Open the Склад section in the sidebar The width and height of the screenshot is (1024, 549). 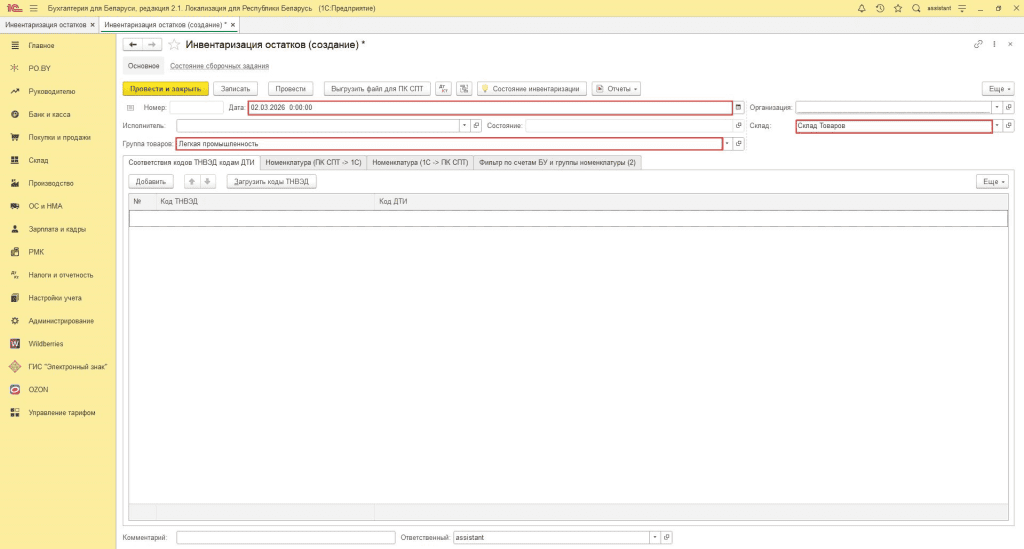(38, 160)
